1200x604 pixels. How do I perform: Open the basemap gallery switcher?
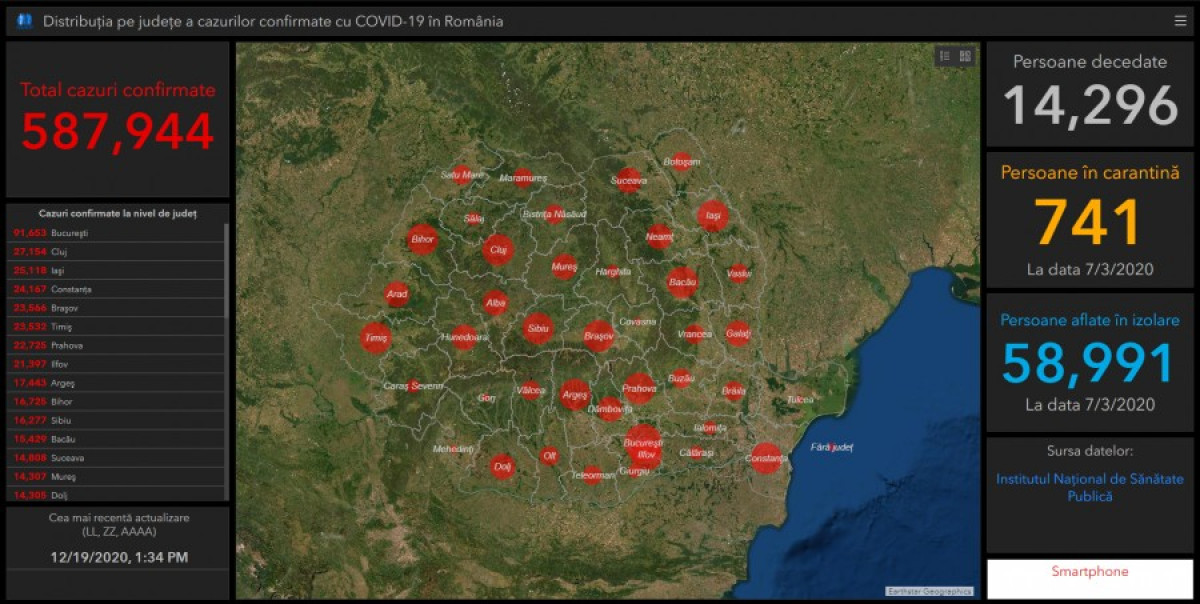click(965, 56)
